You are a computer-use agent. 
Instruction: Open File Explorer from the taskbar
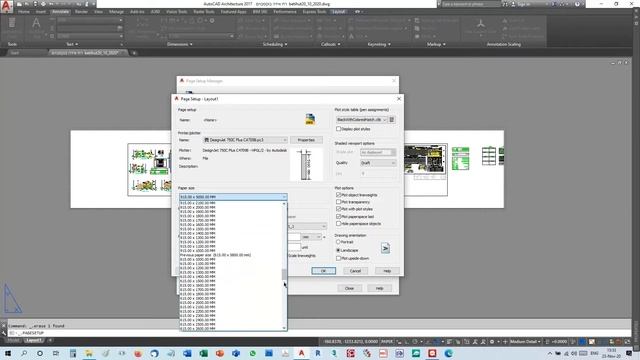coord(89,353)
